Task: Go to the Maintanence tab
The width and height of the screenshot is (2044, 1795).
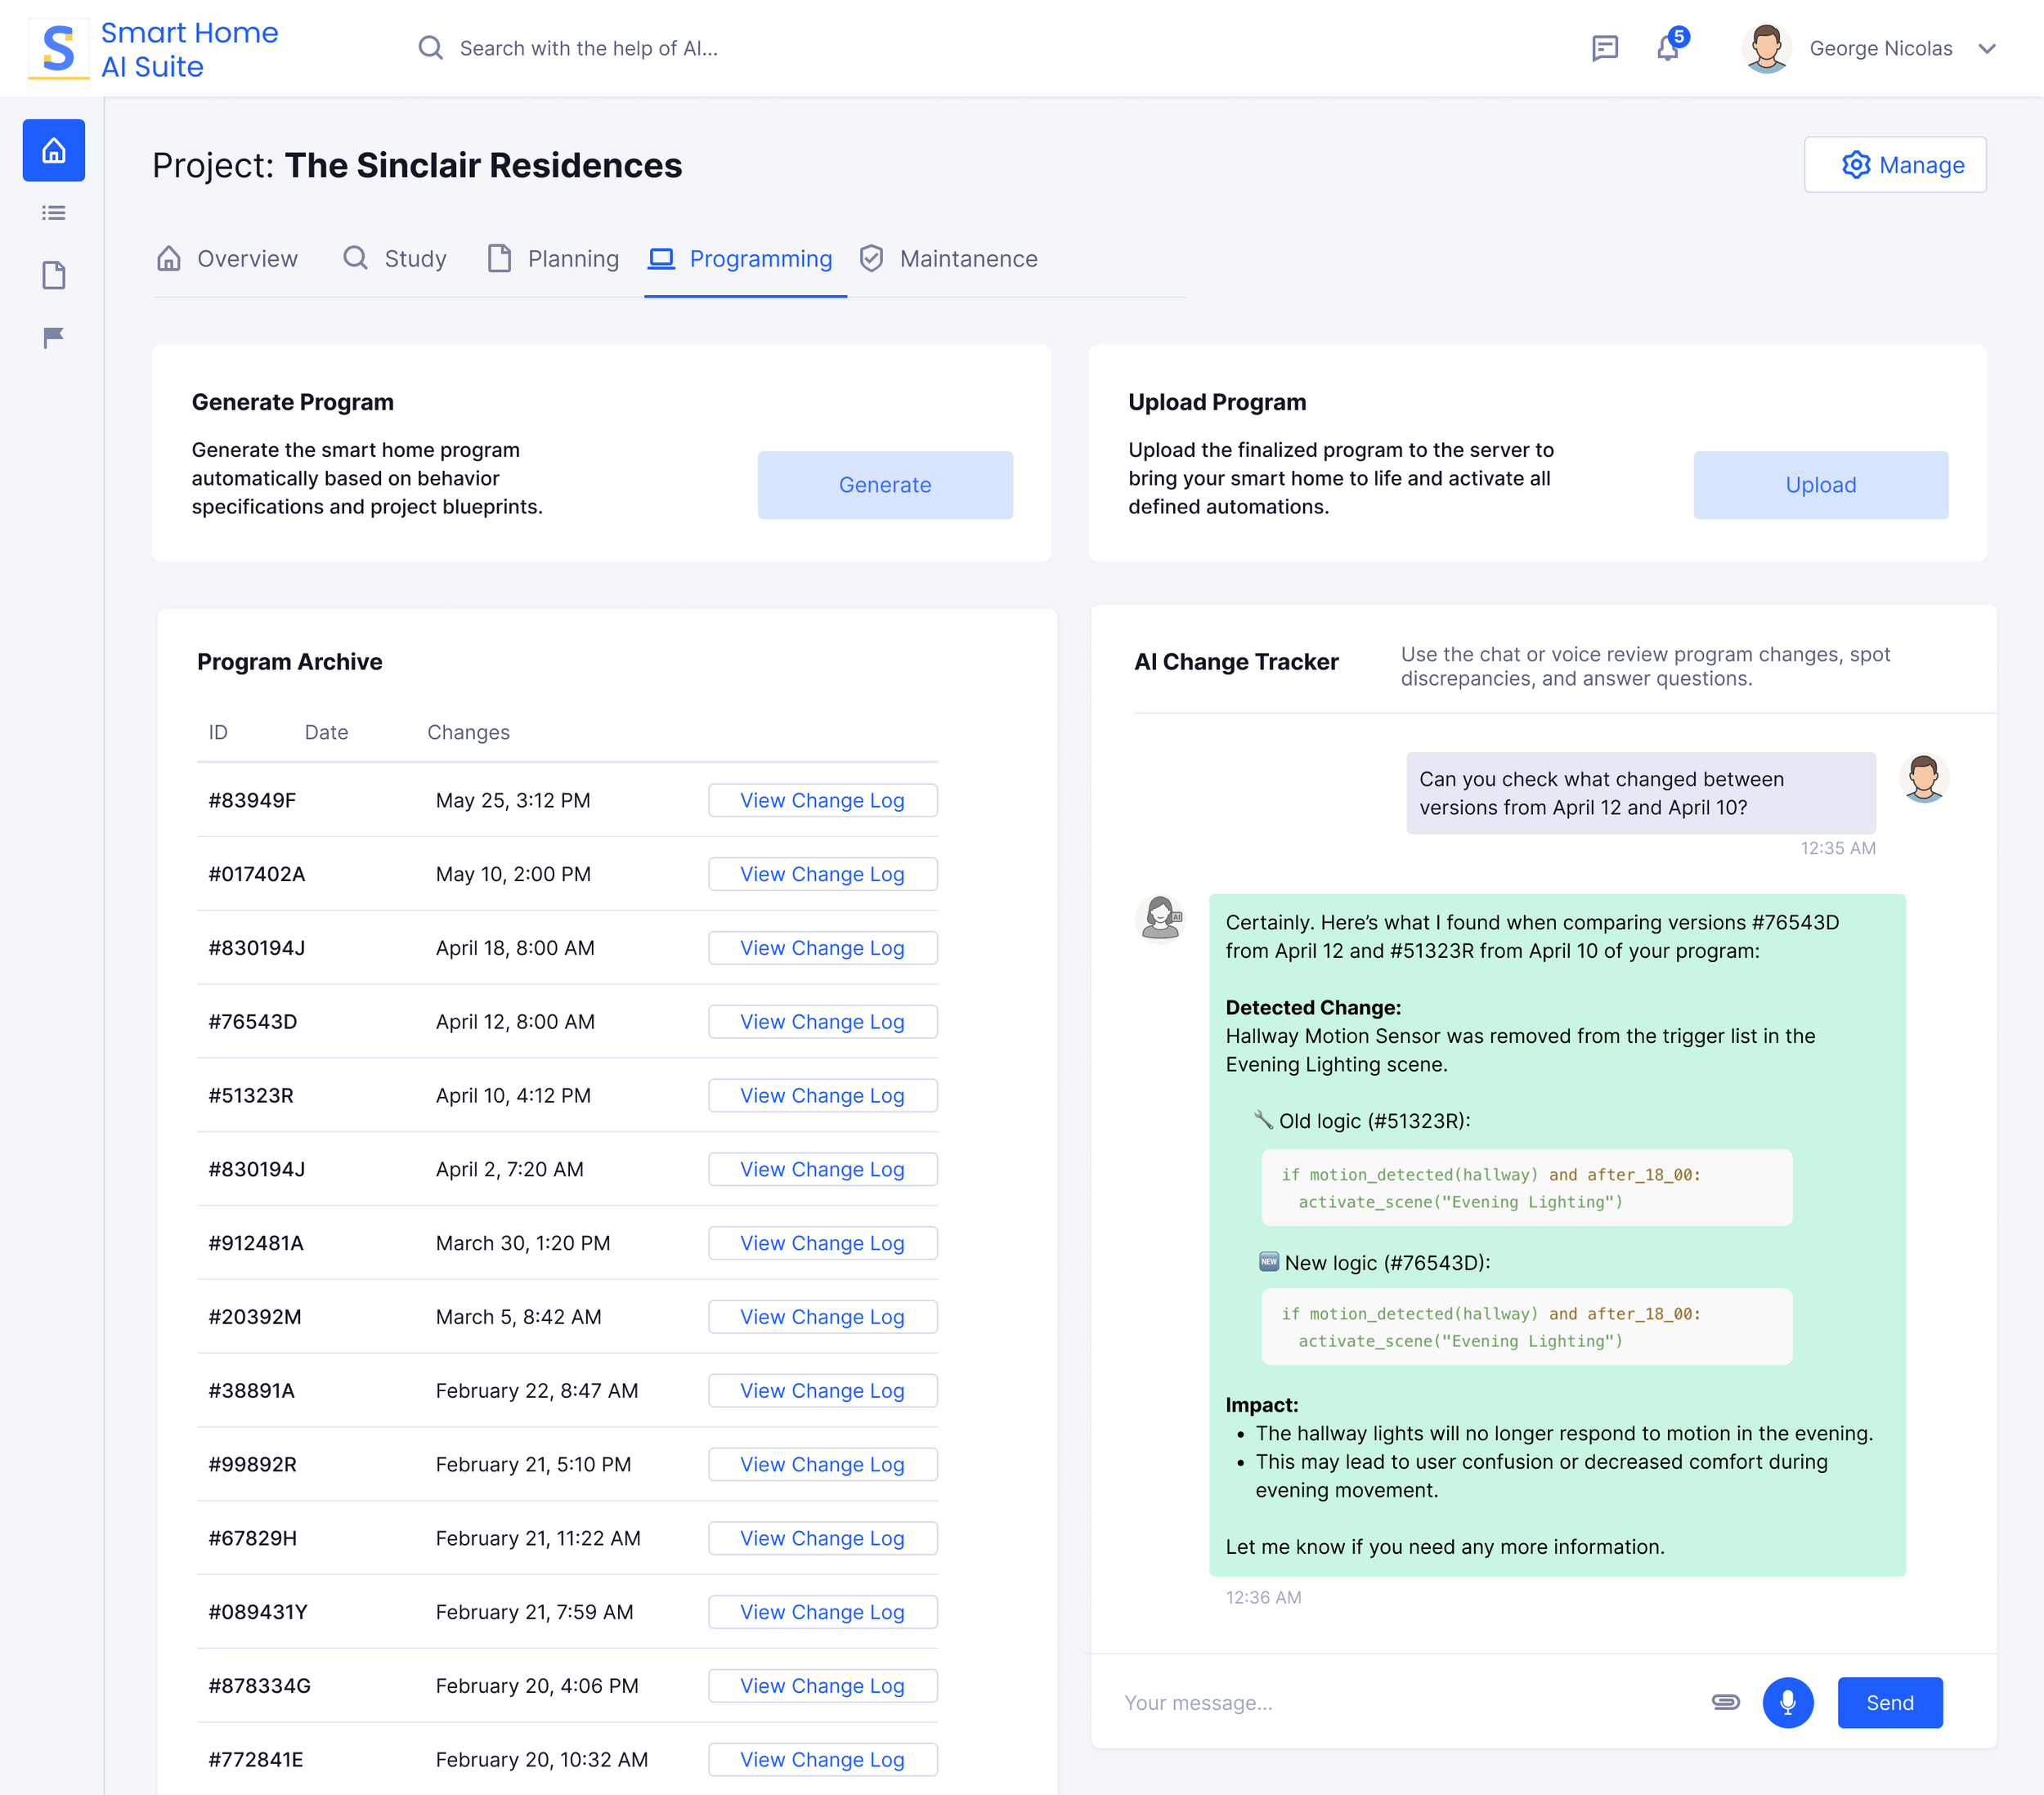Action: coord(949,259)
